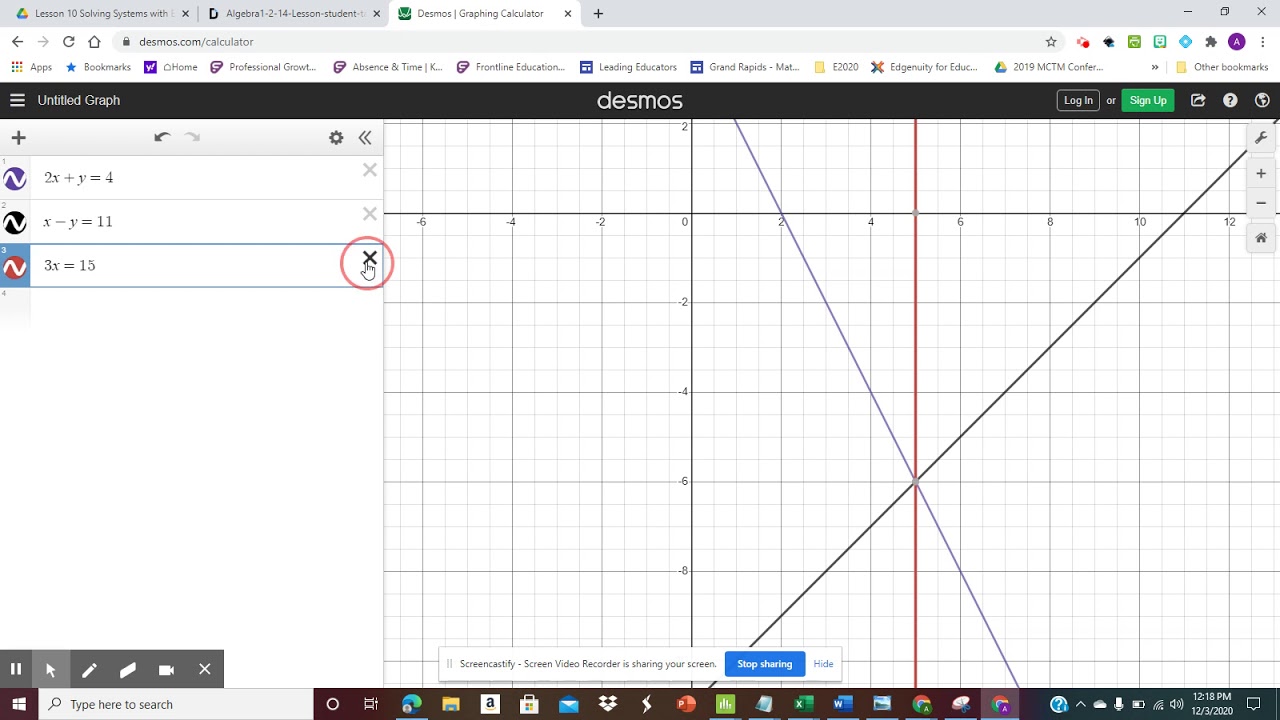
Task: Select the Desmos Graphing Calculator tab
Action: [484, 14]
